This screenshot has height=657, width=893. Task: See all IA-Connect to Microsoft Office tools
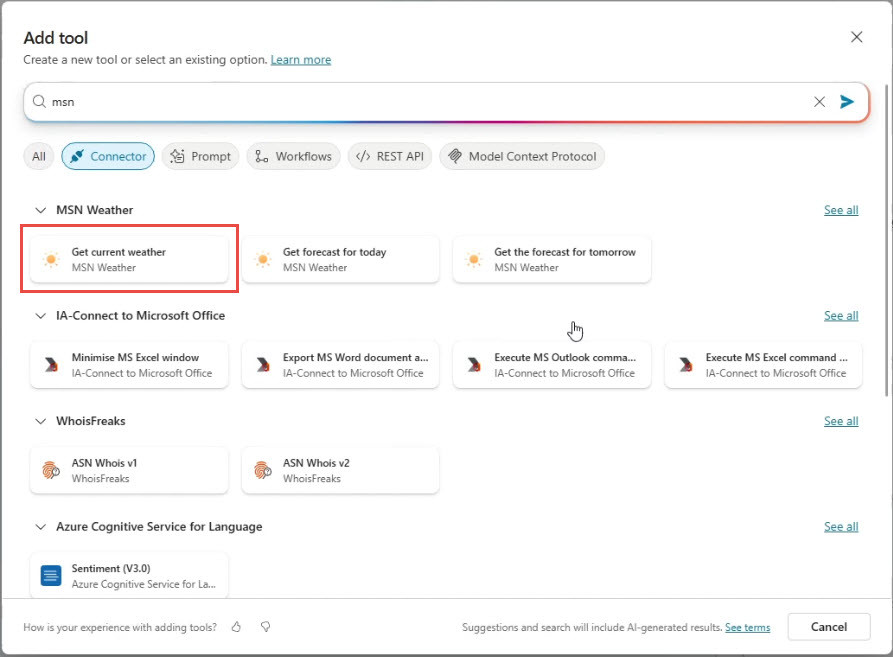tap(841, 315)
